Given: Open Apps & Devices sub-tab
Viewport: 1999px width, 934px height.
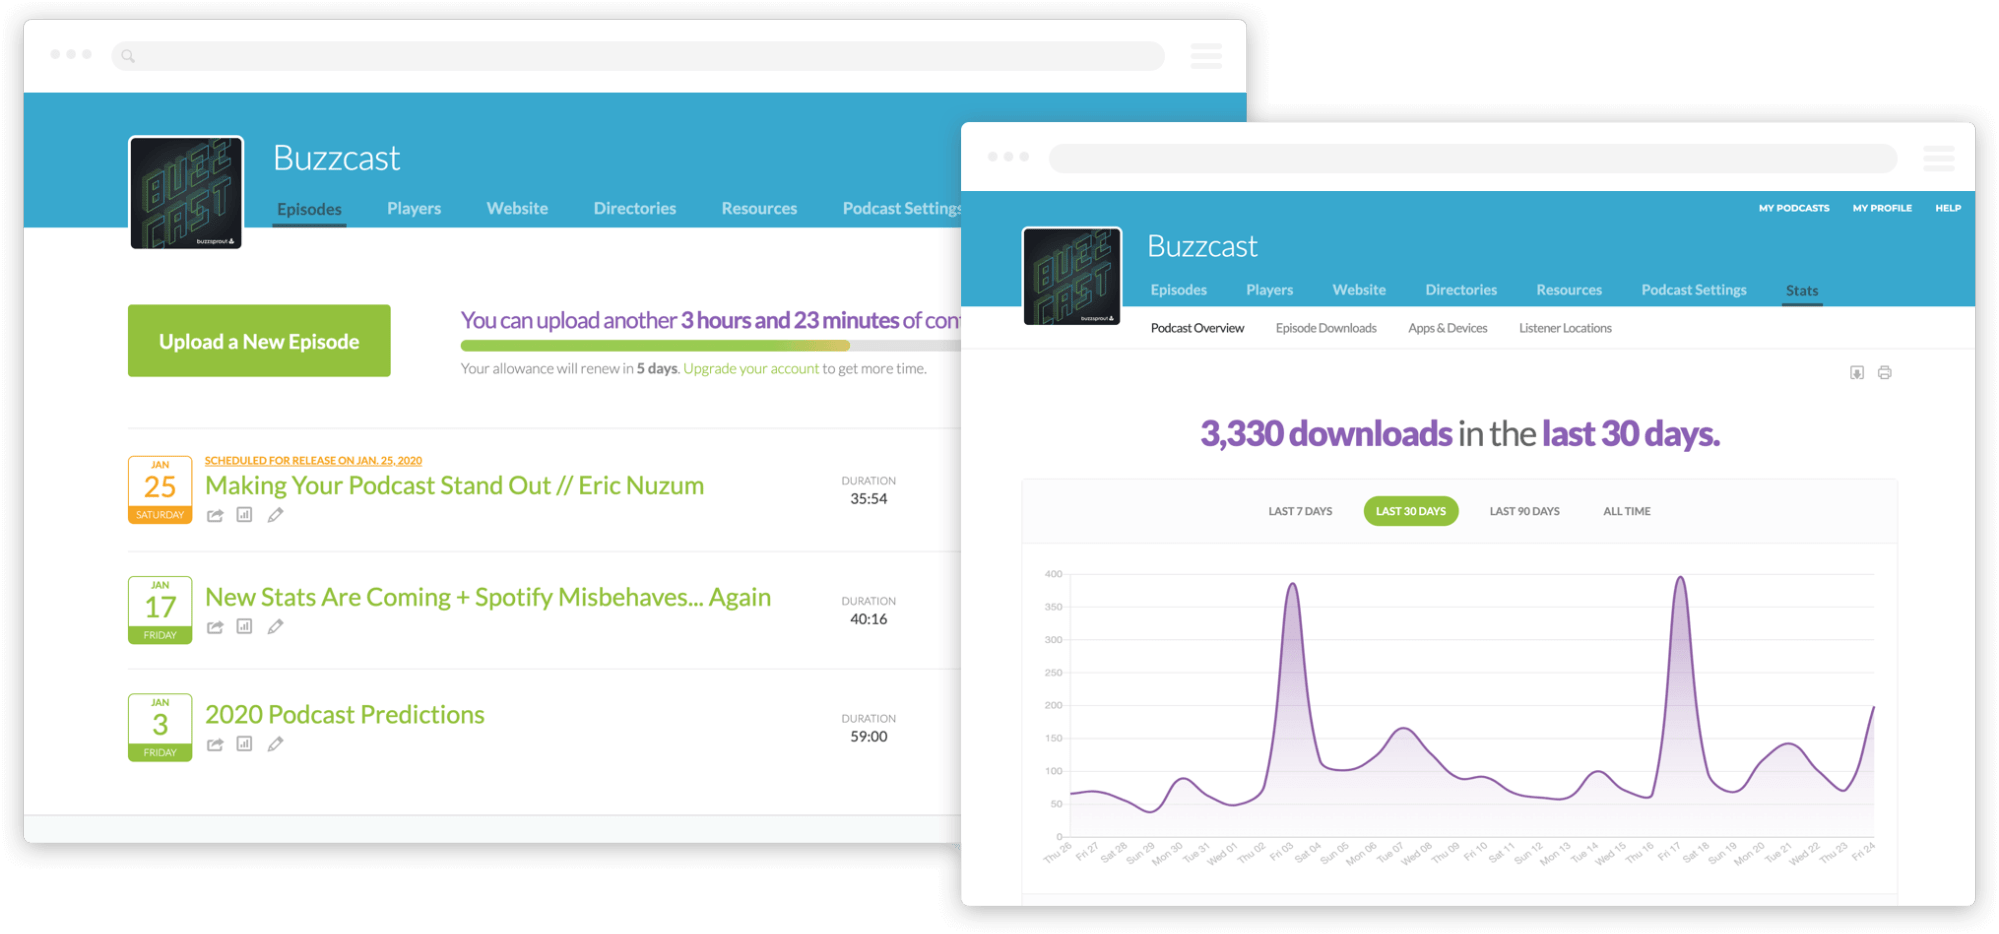Looking at the screenshot, I should tap(1448, 328).
